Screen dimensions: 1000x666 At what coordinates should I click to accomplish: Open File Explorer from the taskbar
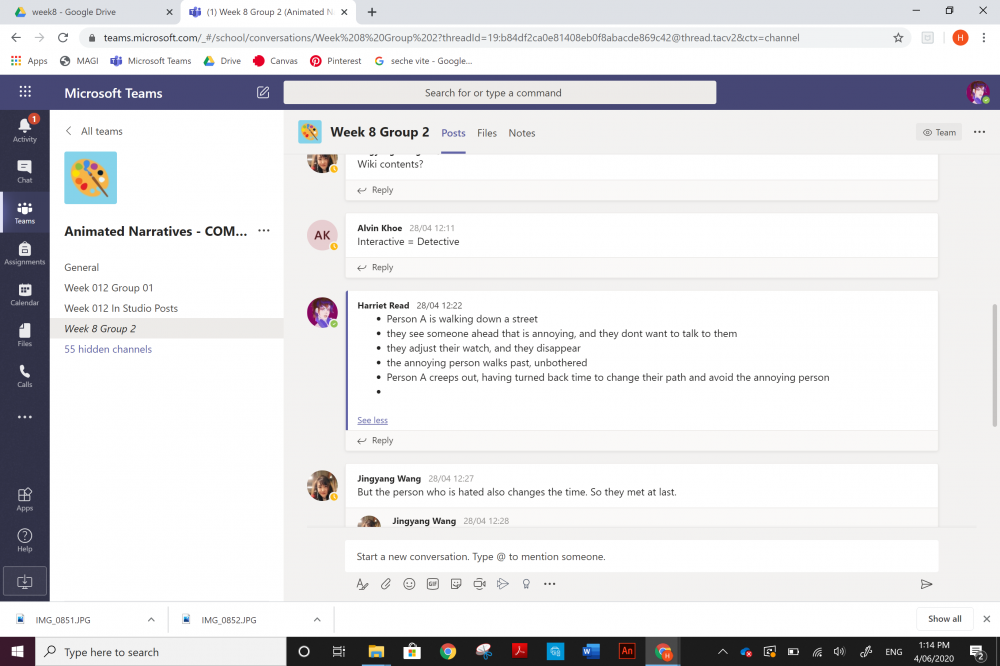click(376, 651)
